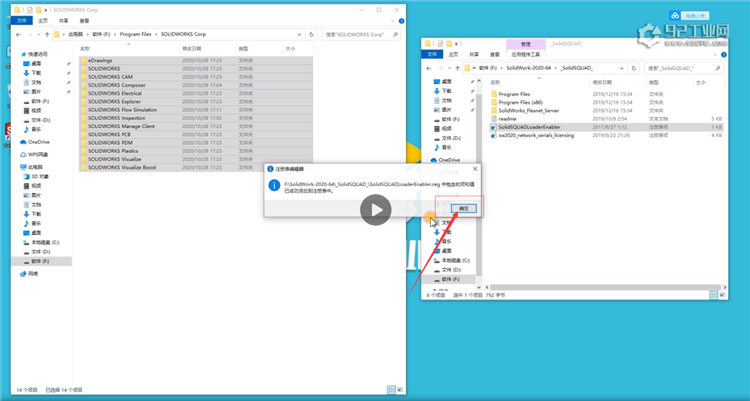The width and height of the screenshot is (750, 401).
Task: Open the 应用程序工具 tab in the _SolidSQUAD_ window
Action: pyautogui.click(x=525, y=55)
